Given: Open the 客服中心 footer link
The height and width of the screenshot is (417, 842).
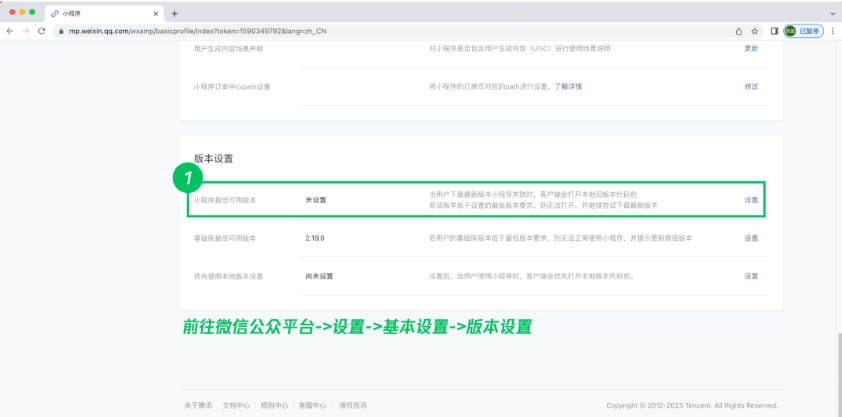Looking at the screenshot, I should click(x=313, y=405).
